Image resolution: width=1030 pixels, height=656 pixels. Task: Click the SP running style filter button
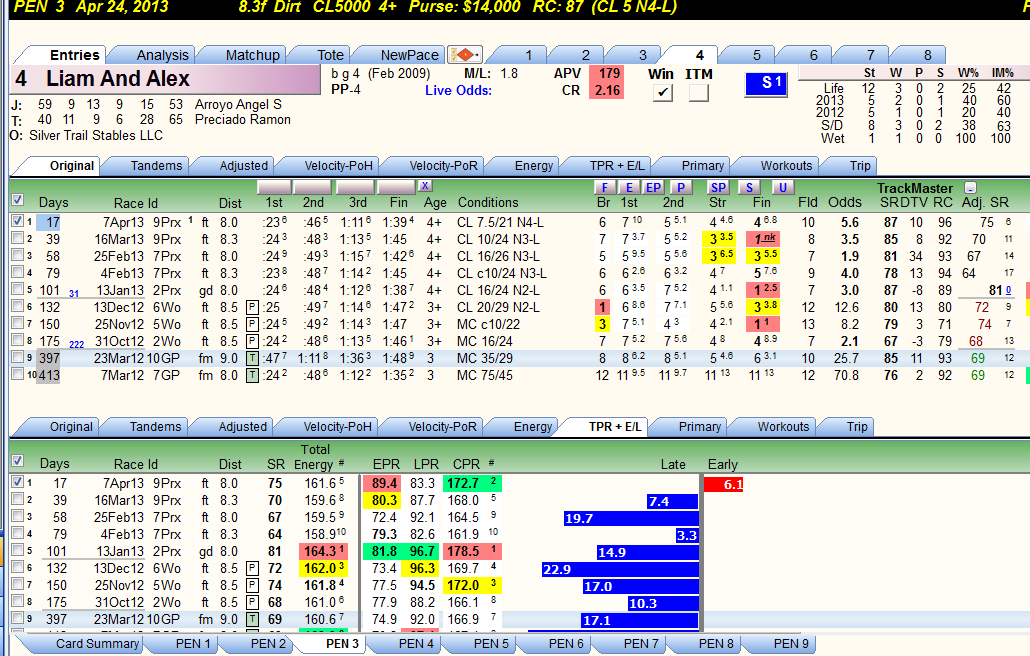(718, 187)
